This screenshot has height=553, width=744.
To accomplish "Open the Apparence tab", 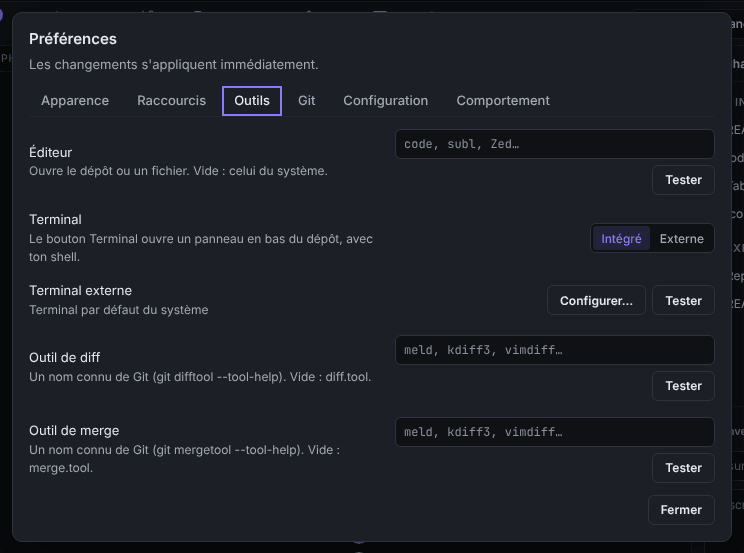I will 75,101.
